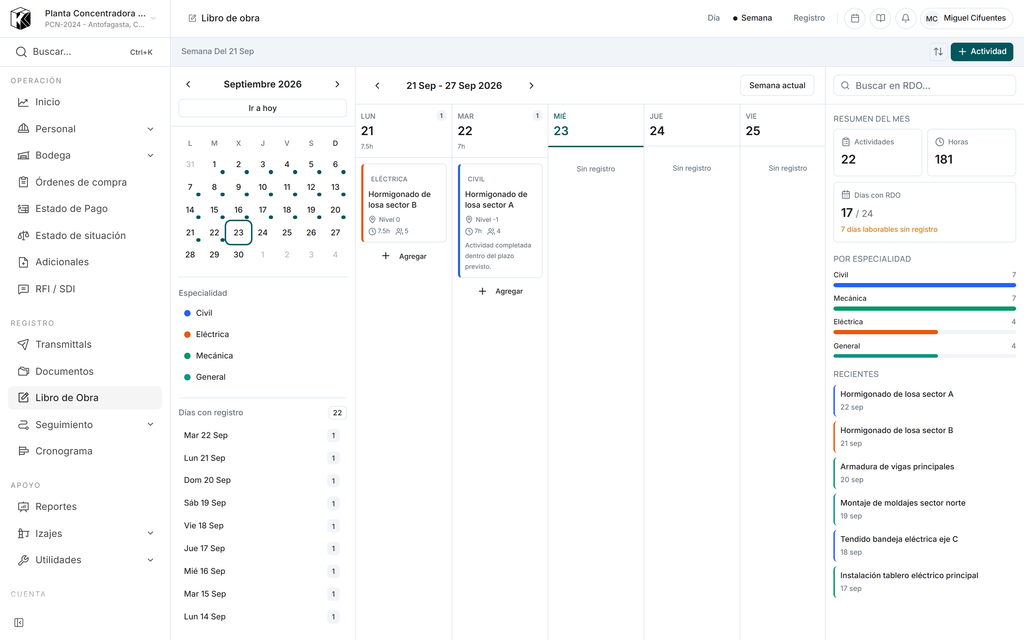Open Libro de Obra in sidebar
The height and width of the screenshot is (640, 1024).
click(x=85, y=398)
